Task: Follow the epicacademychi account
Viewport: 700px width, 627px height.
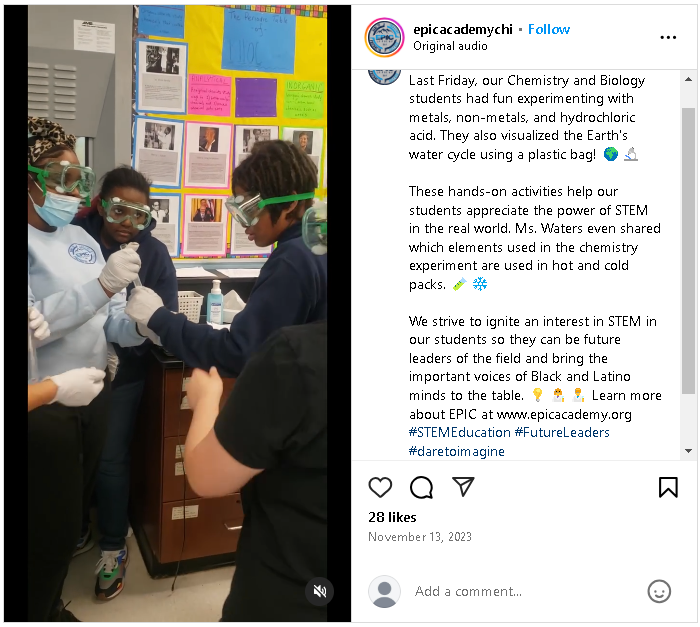Action: pyautogui.click(x=549, y=29)
